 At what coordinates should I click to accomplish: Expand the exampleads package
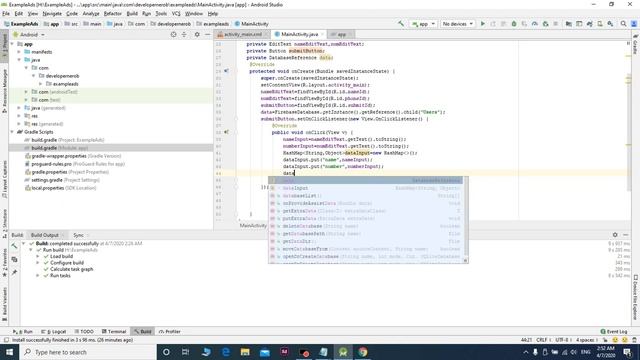point(40,84)
